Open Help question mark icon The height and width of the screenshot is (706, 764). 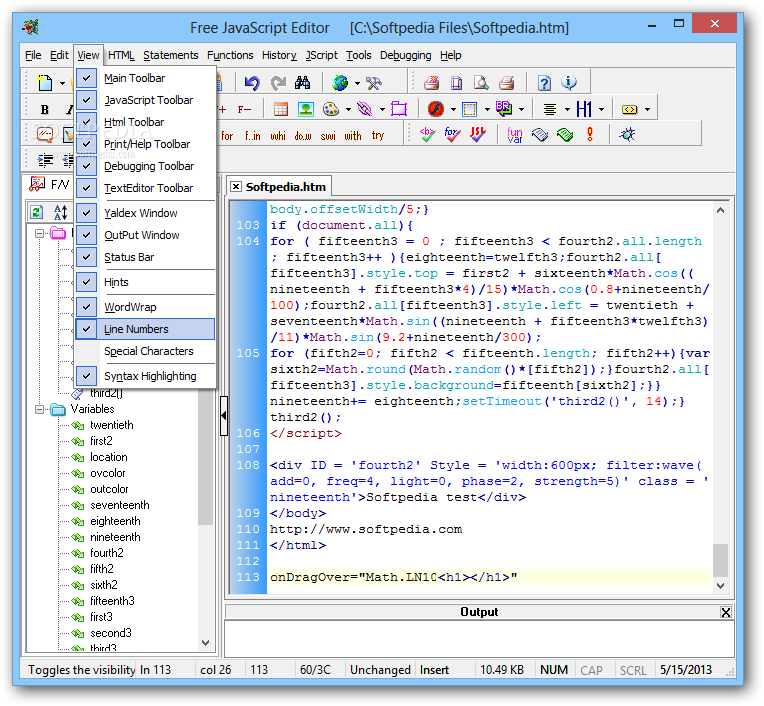tap(544, 83)
